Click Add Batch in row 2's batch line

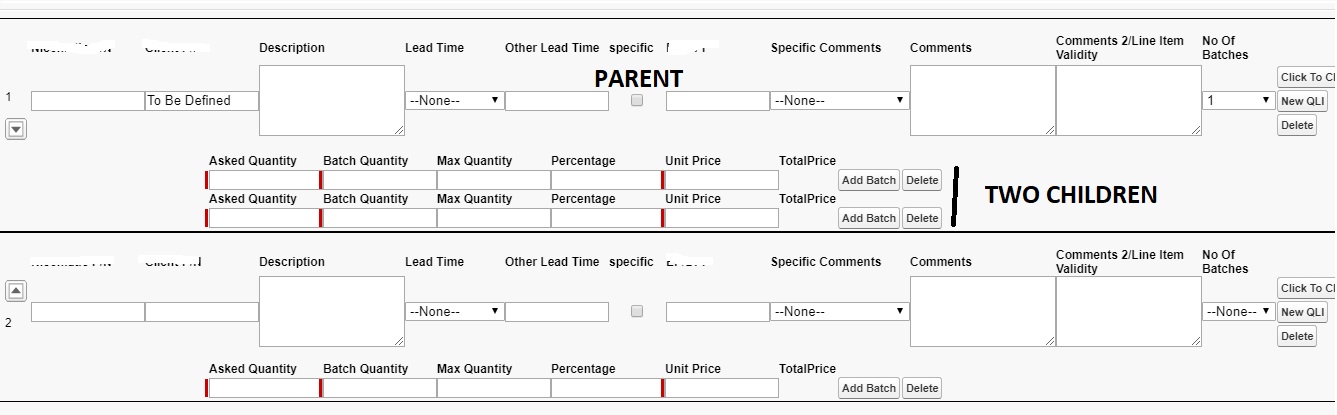click(868, 388)
